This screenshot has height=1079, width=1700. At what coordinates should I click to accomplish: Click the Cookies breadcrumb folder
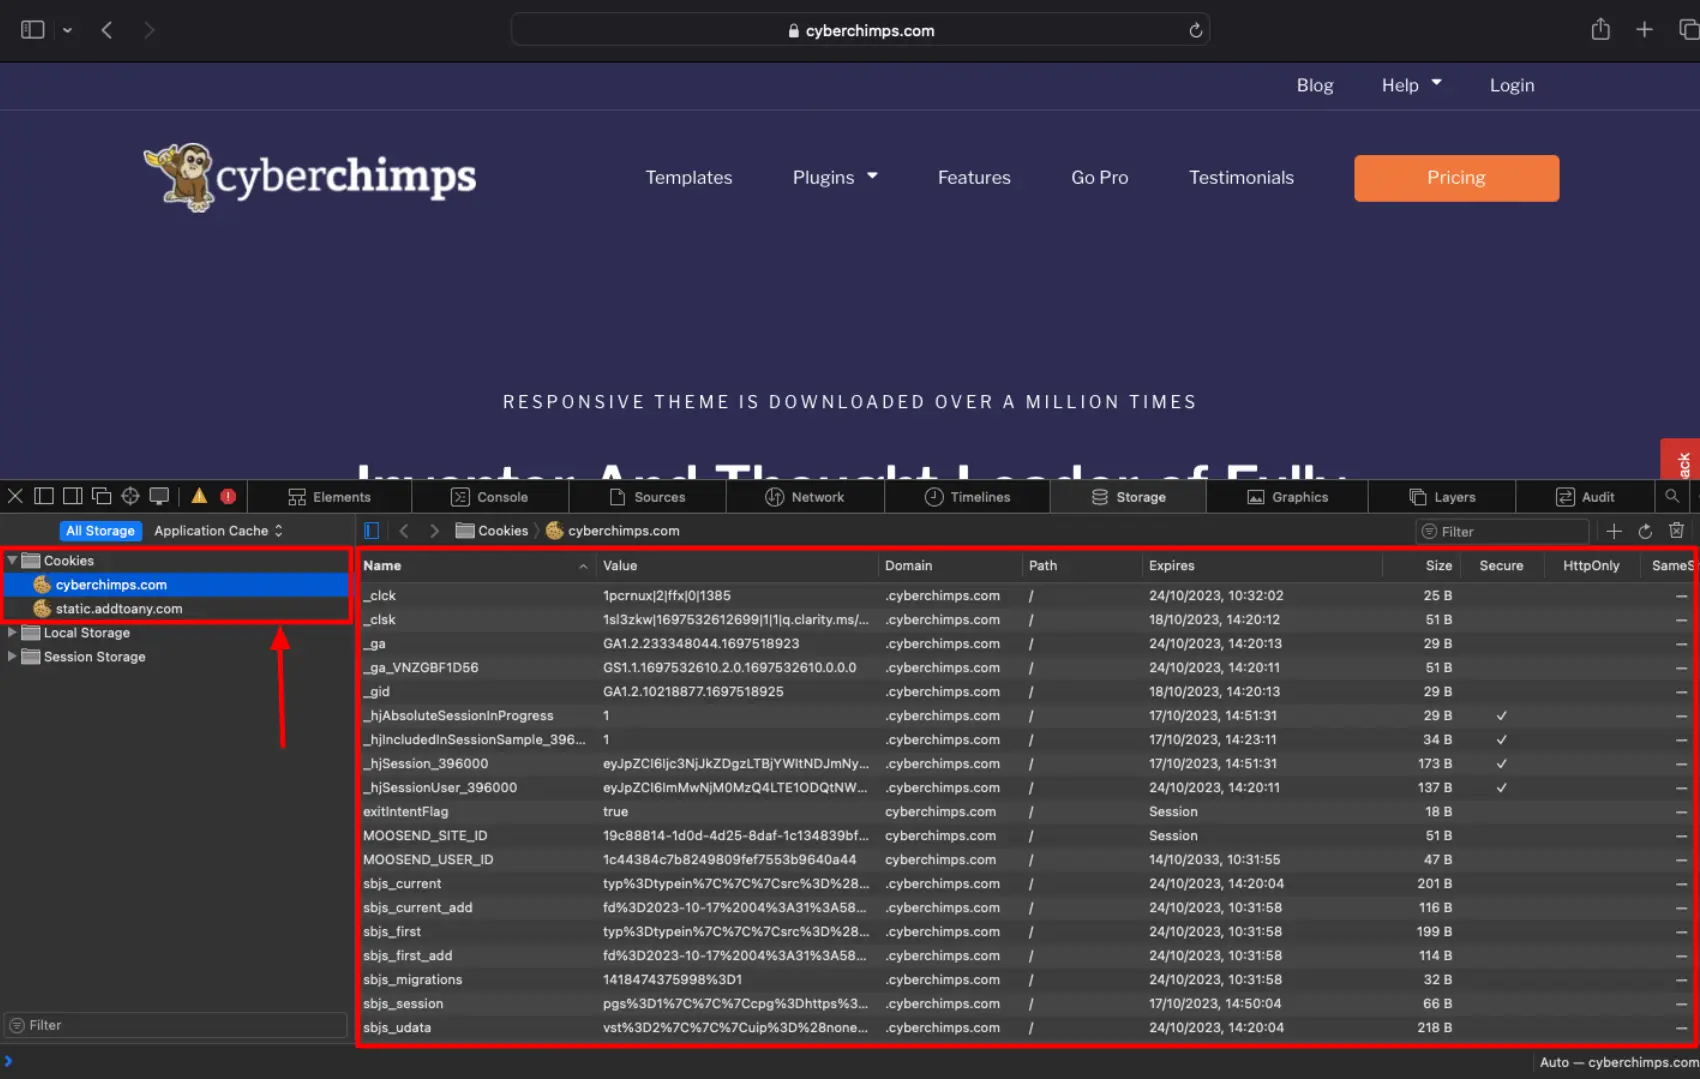pos(492,531)
